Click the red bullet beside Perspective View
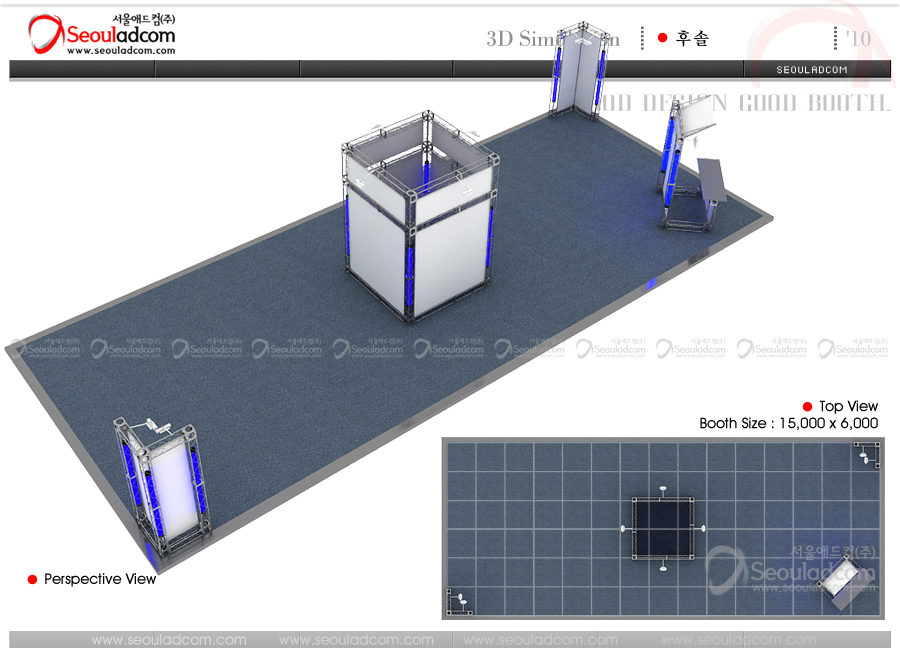 [32, 580]
